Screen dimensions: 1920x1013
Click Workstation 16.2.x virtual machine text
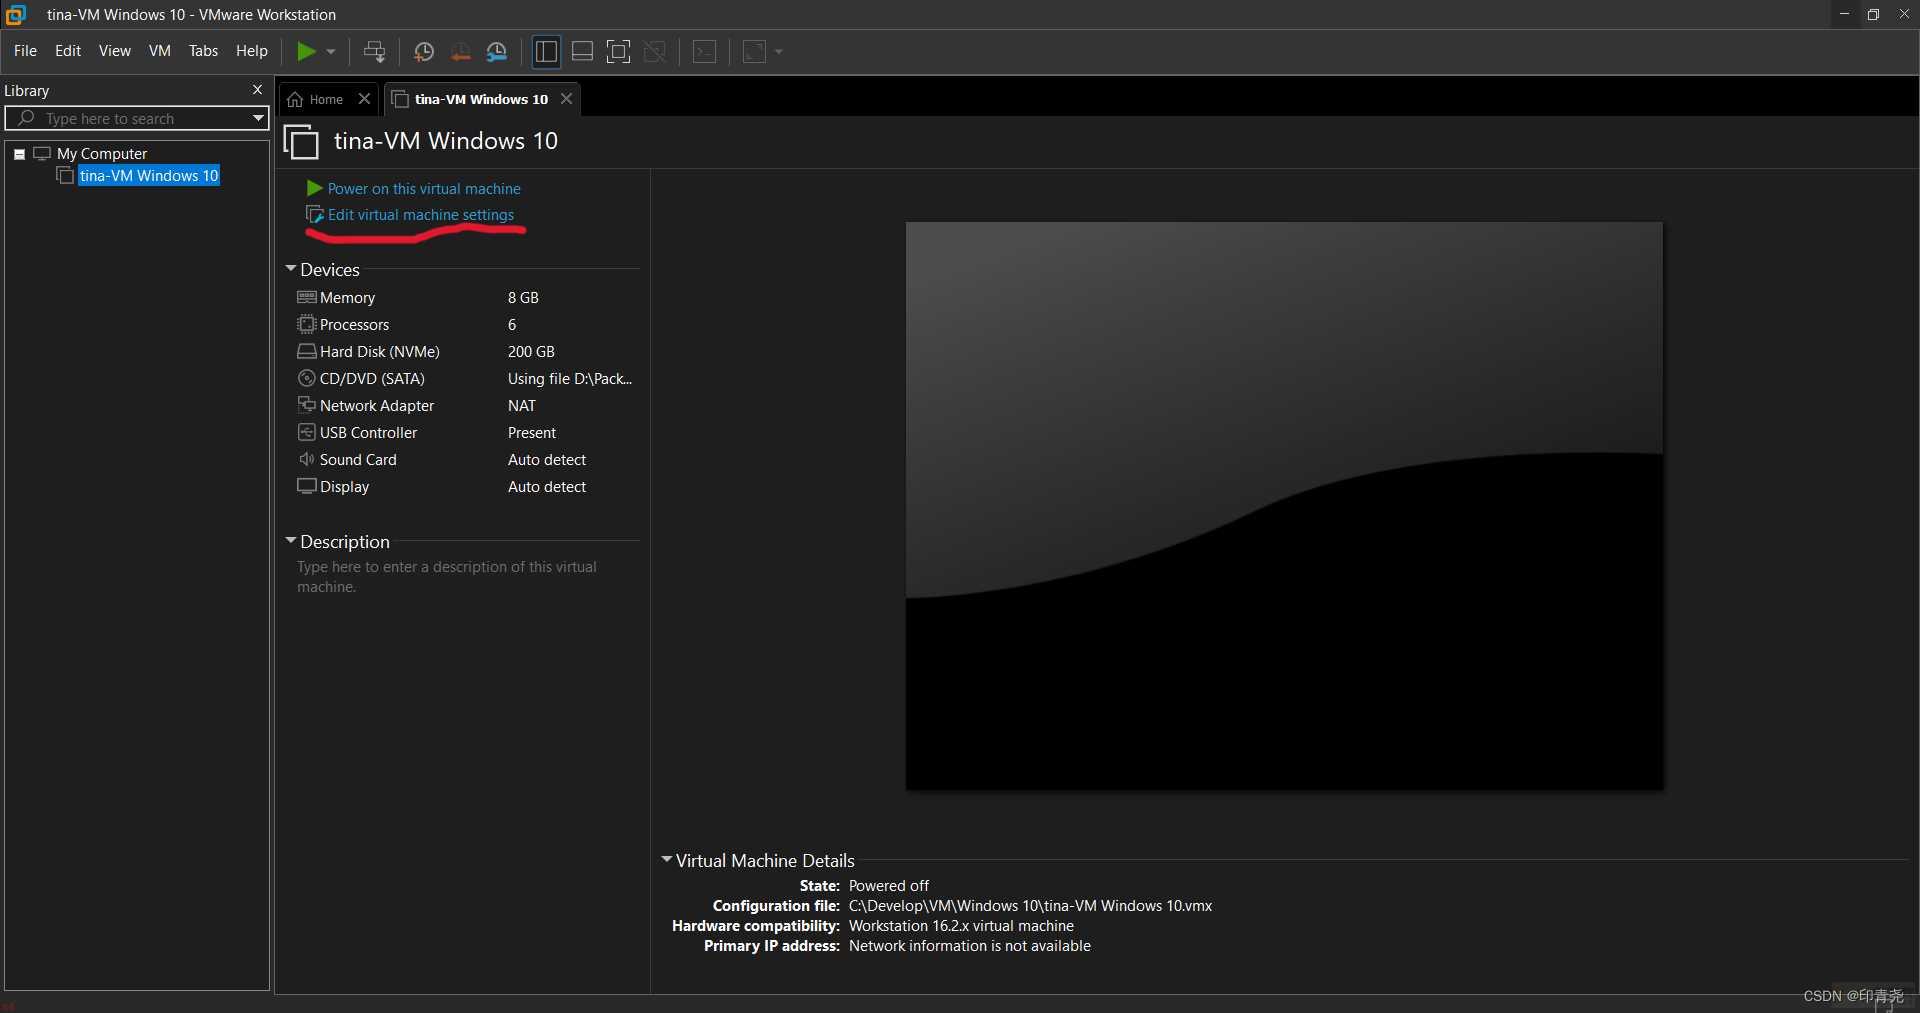click(x=961, y=926)
